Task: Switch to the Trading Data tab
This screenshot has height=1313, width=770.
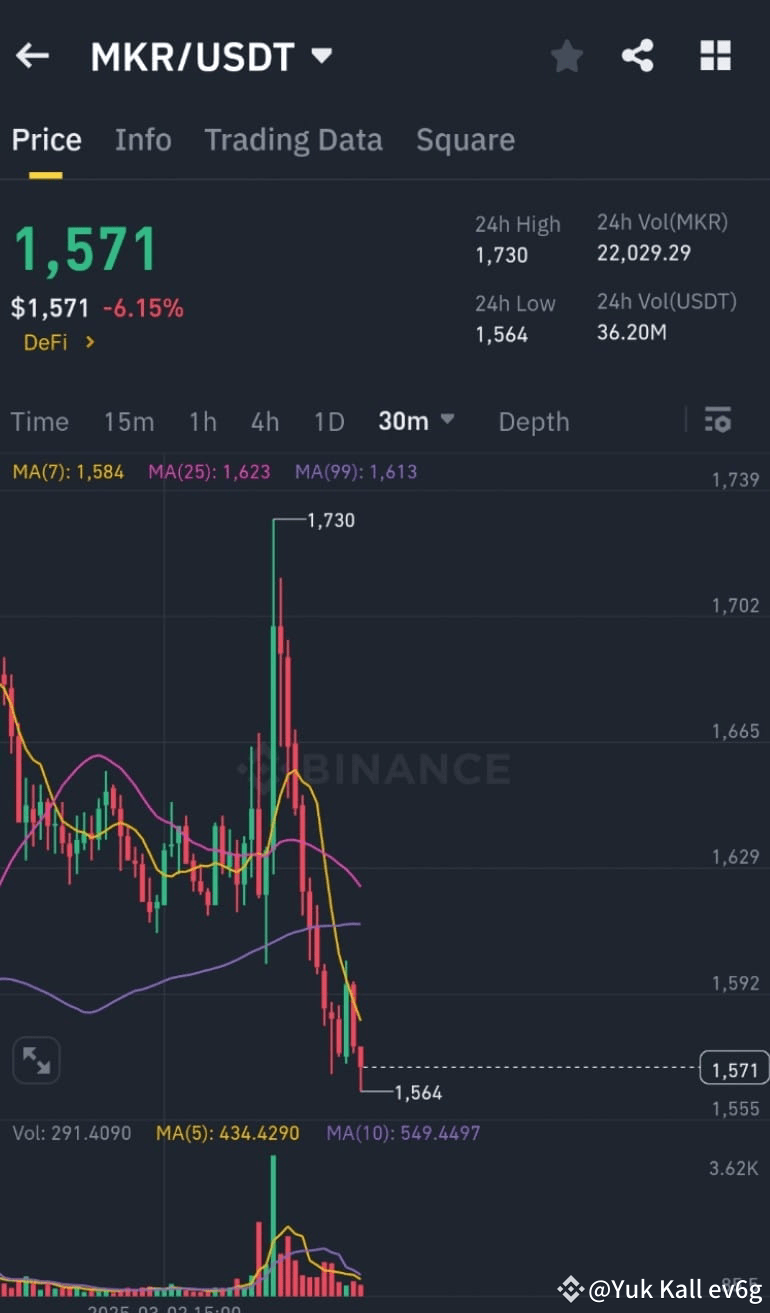Action: click(292, 140)
